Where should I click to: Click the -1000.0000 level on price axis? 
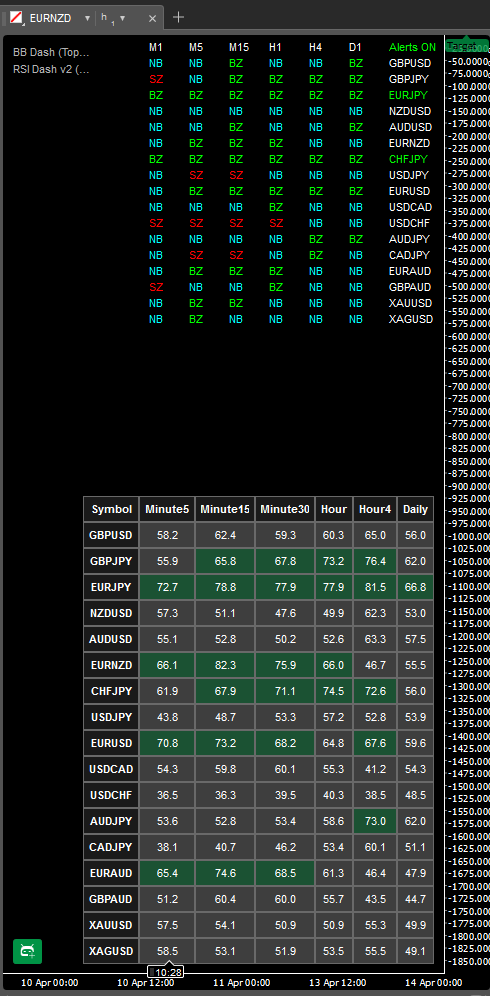469,537
